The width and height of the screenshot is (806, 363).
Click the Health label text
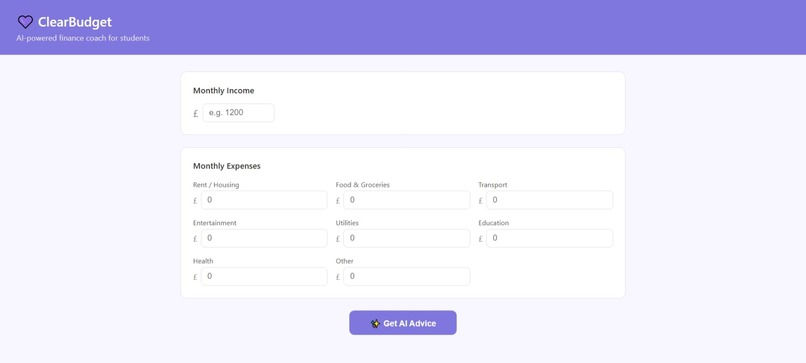click(x=203, y=261)
